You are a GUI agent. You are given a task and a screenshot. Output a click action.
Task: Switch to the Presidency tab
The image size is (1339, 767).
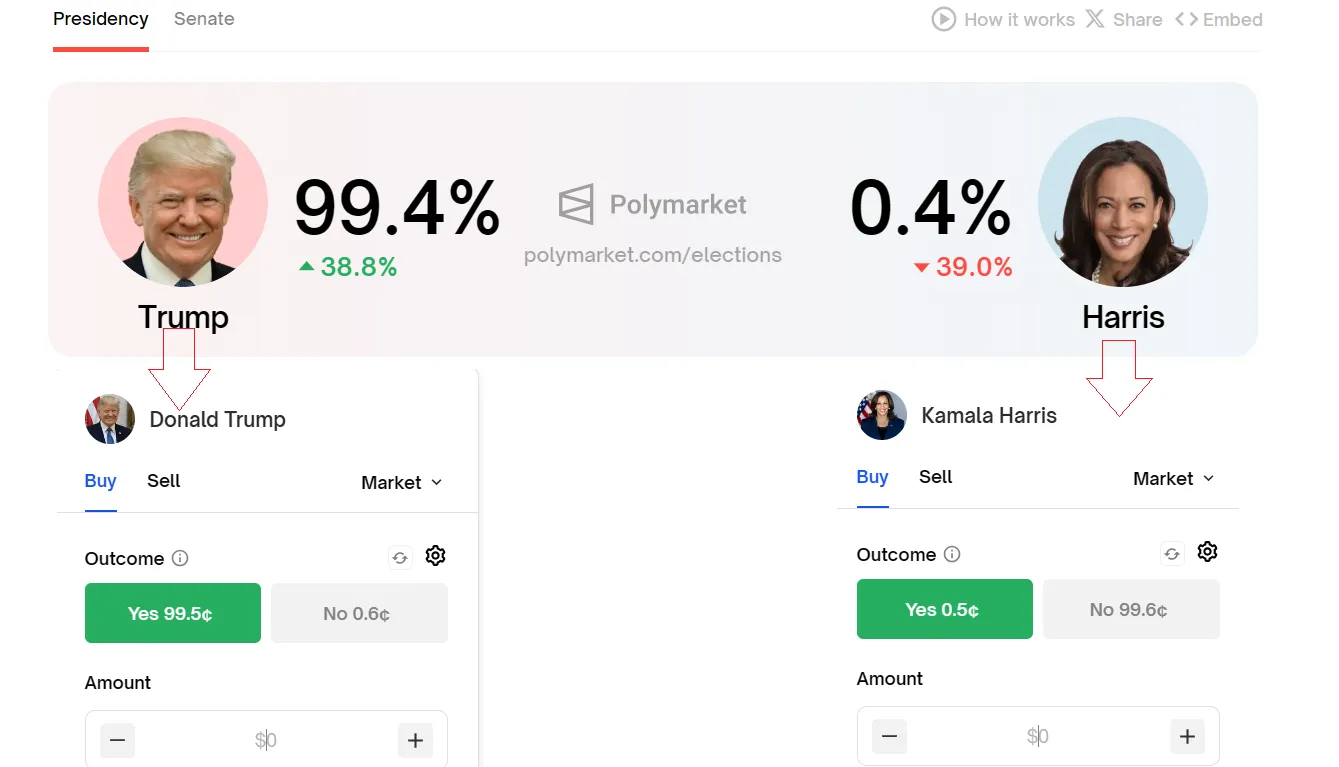tap(100, 19)
